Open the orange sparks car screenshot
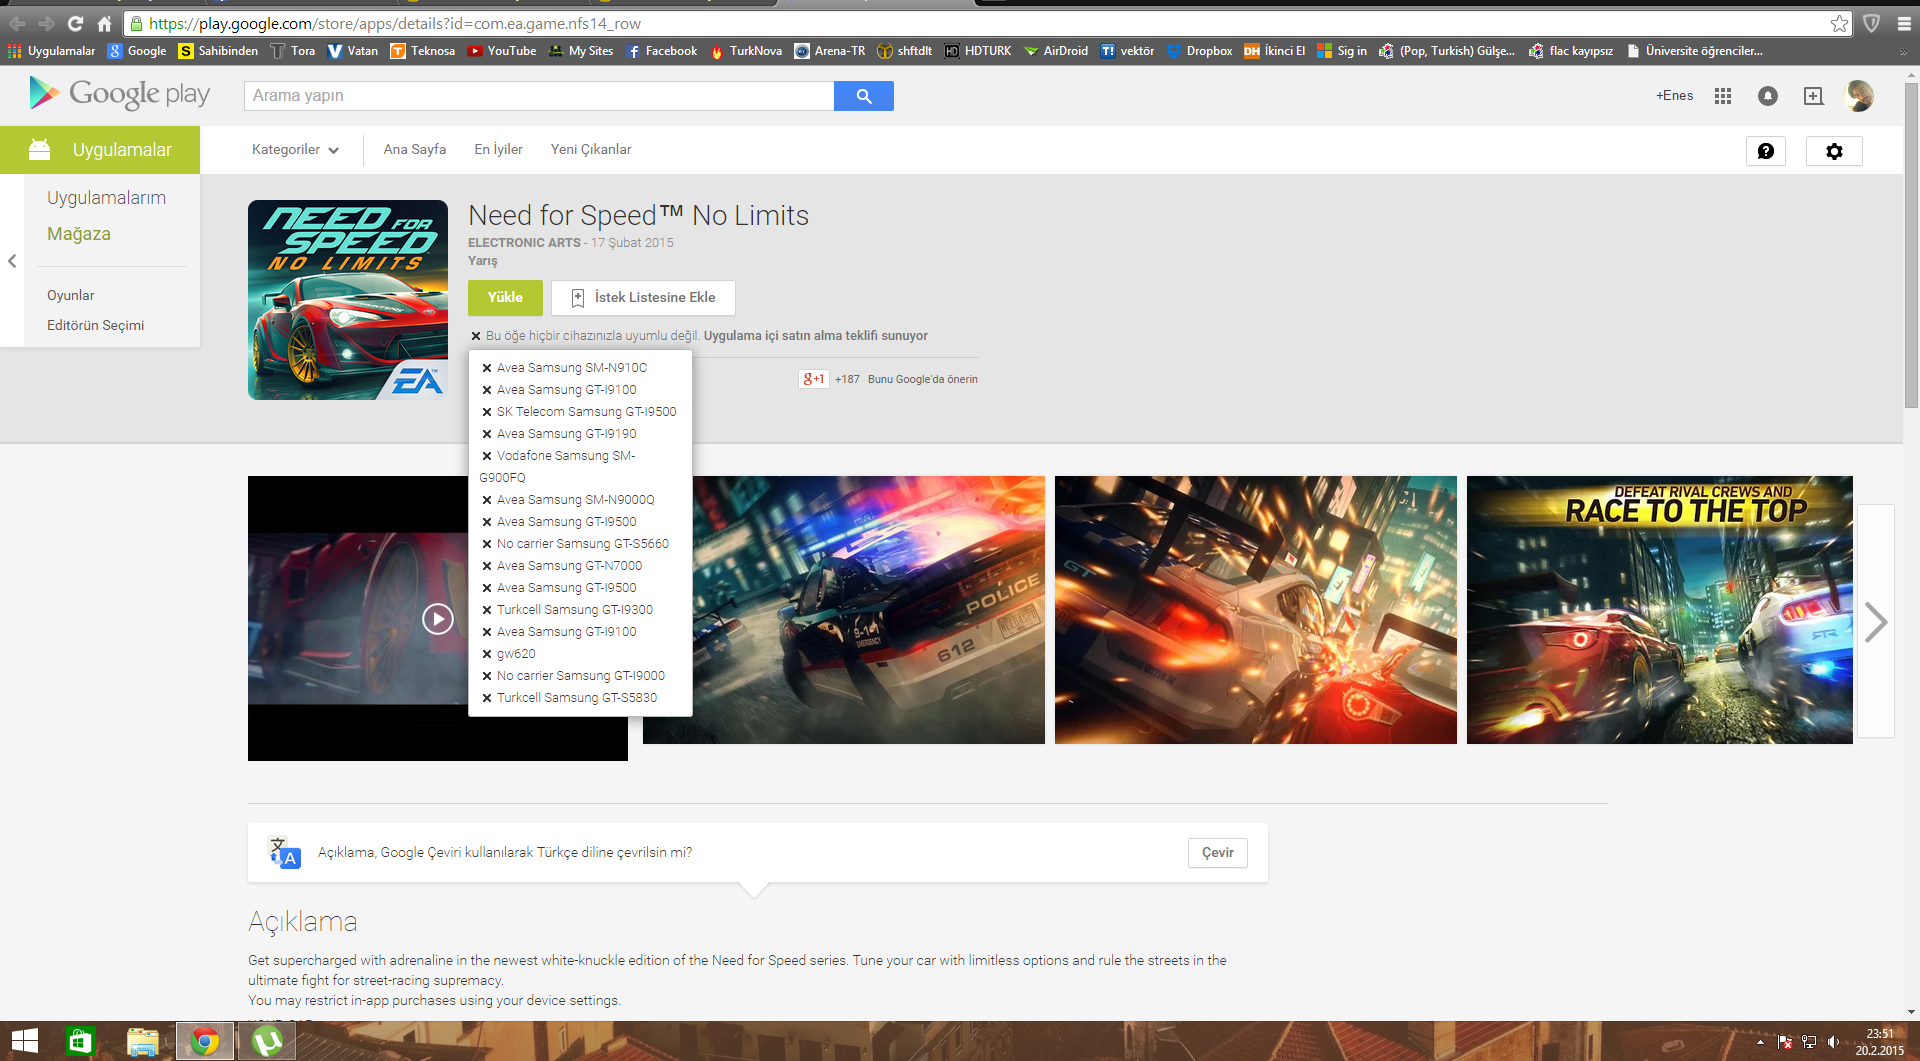The width and height of the screenshot is (1920, 1061). point(1256,610)
